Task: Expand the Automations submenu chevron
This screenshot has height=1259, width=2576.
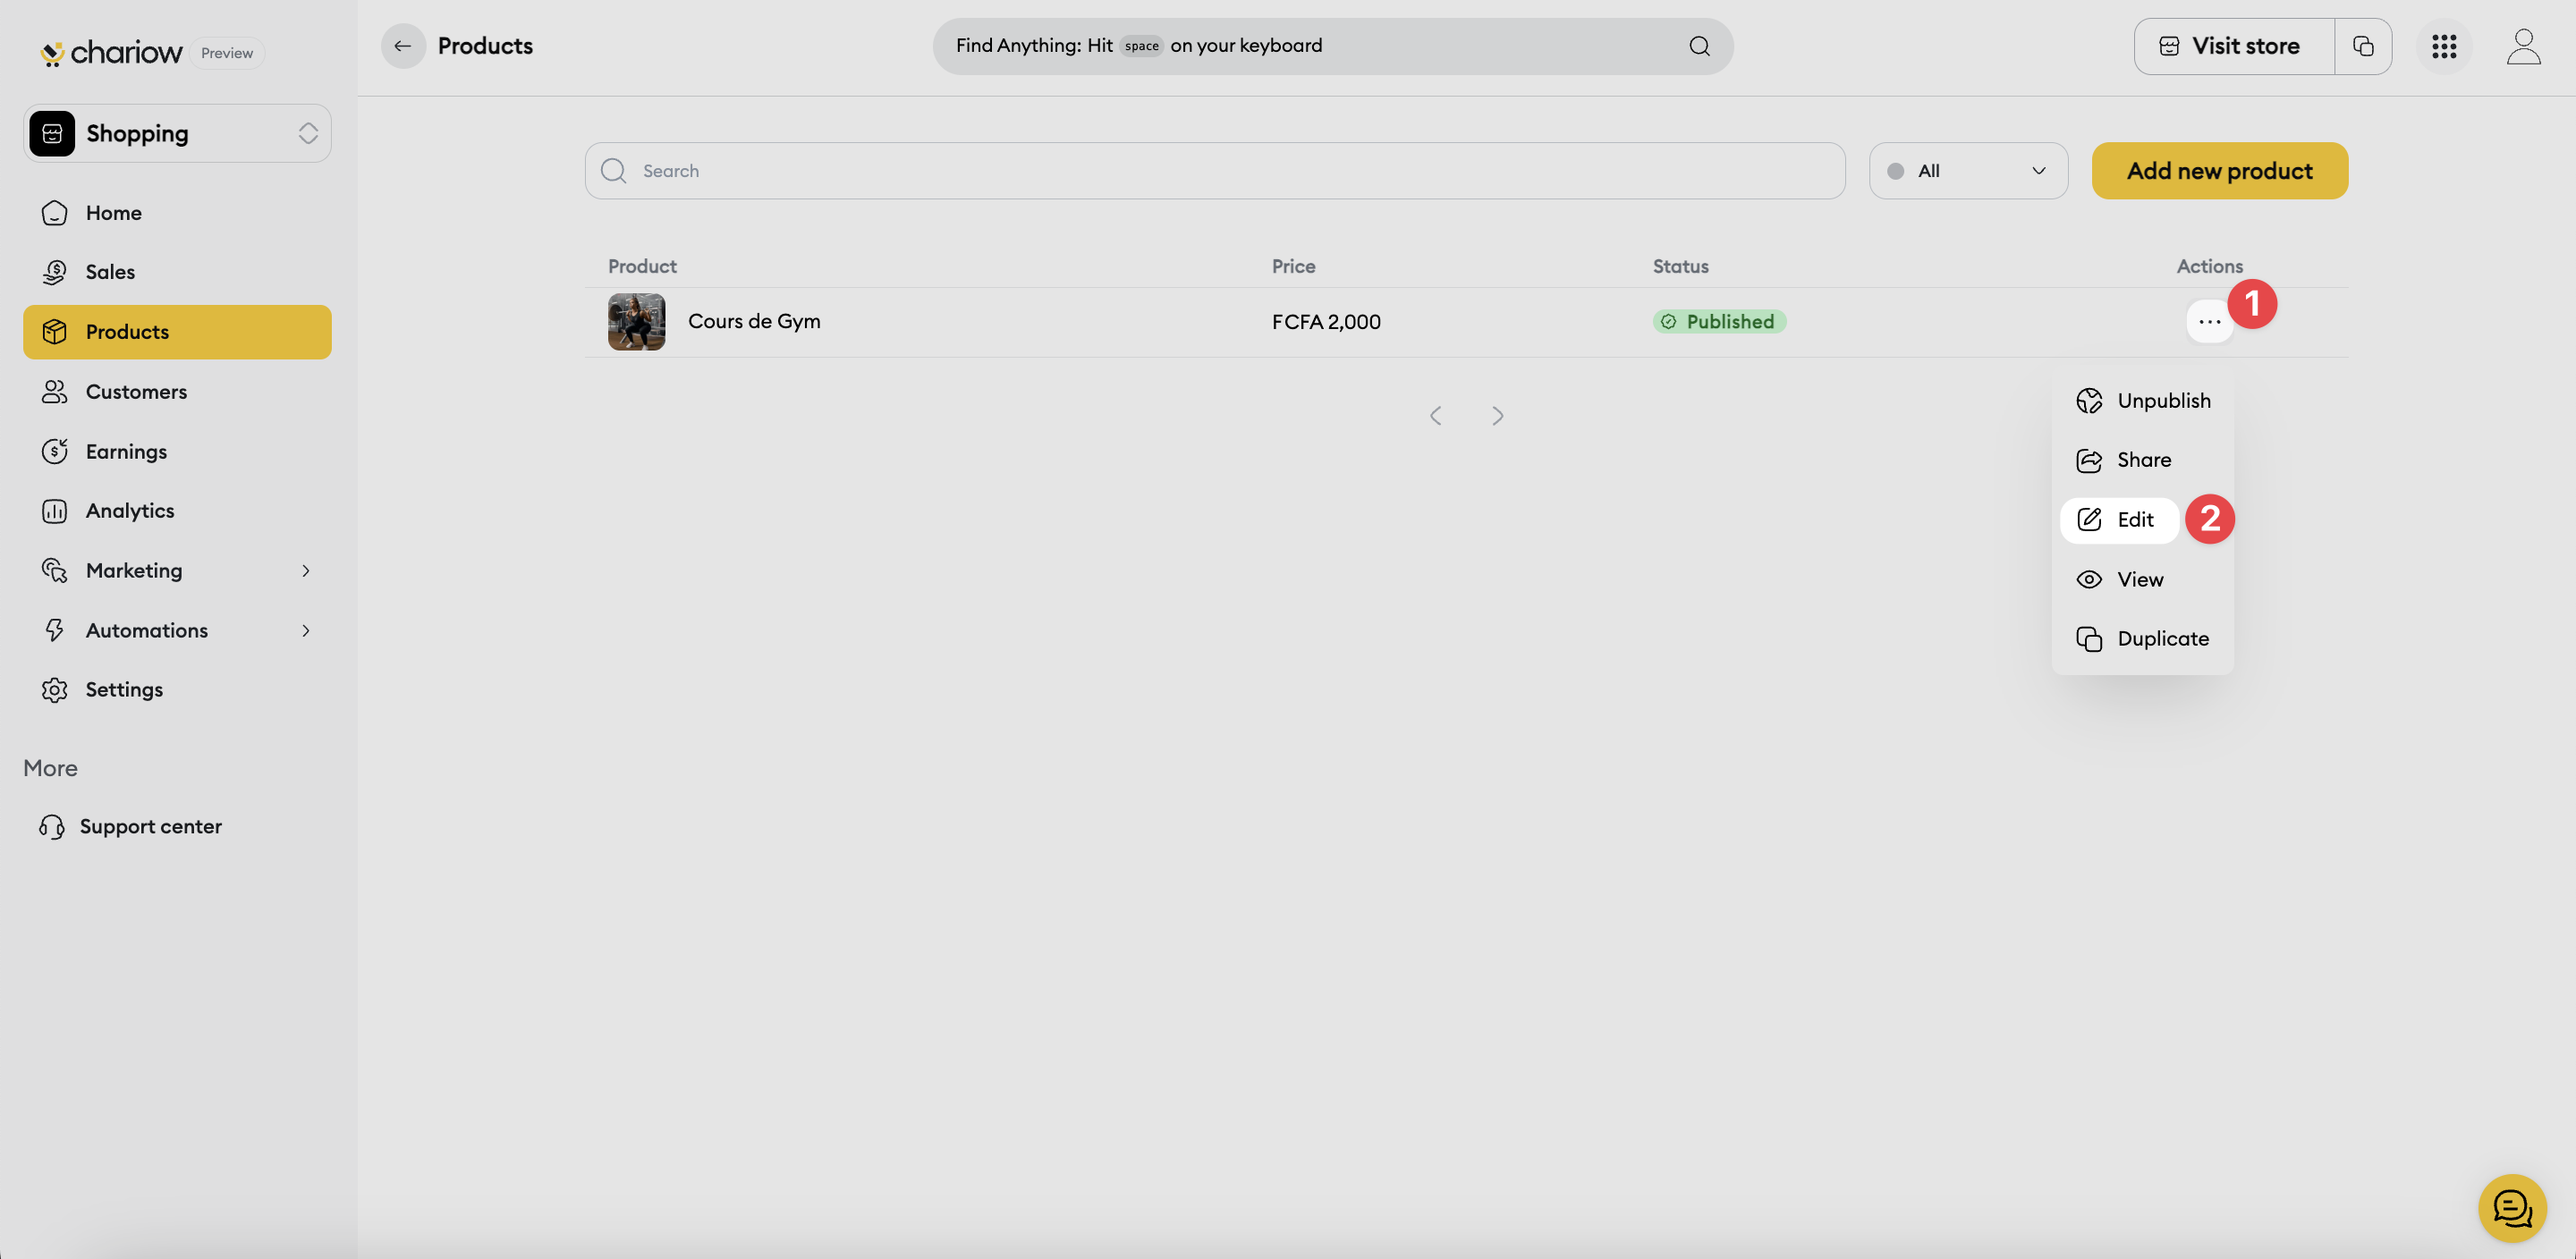Action: point(306,631)
